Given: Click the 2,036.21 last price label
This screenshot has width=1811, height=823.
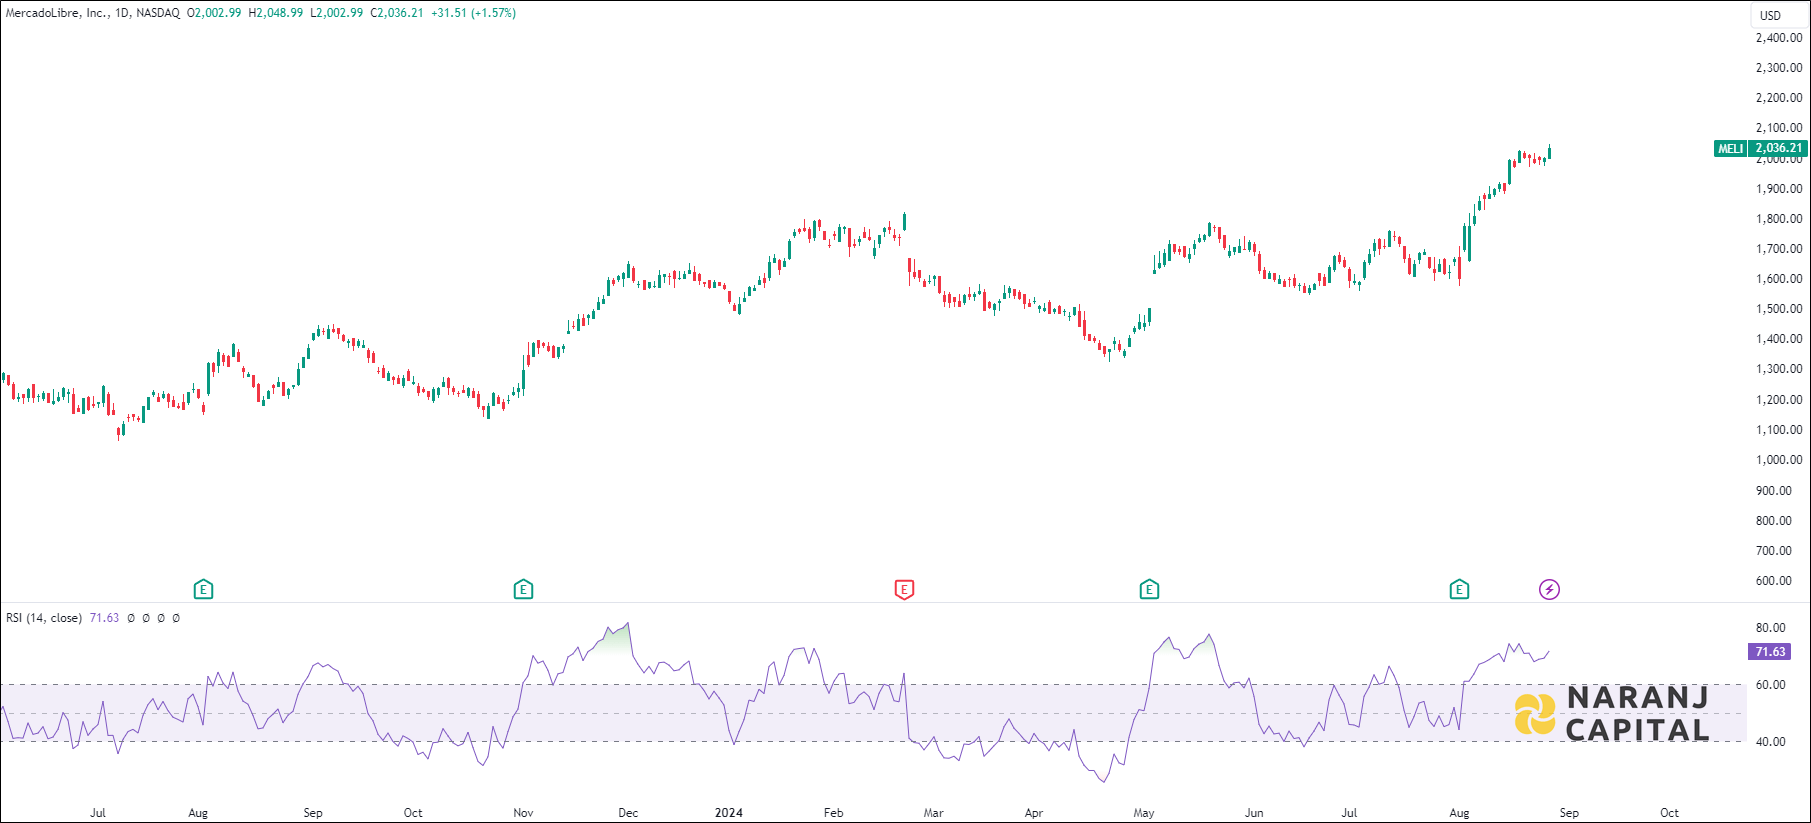Looking at the screenshot, I should tap(1779, 148).
